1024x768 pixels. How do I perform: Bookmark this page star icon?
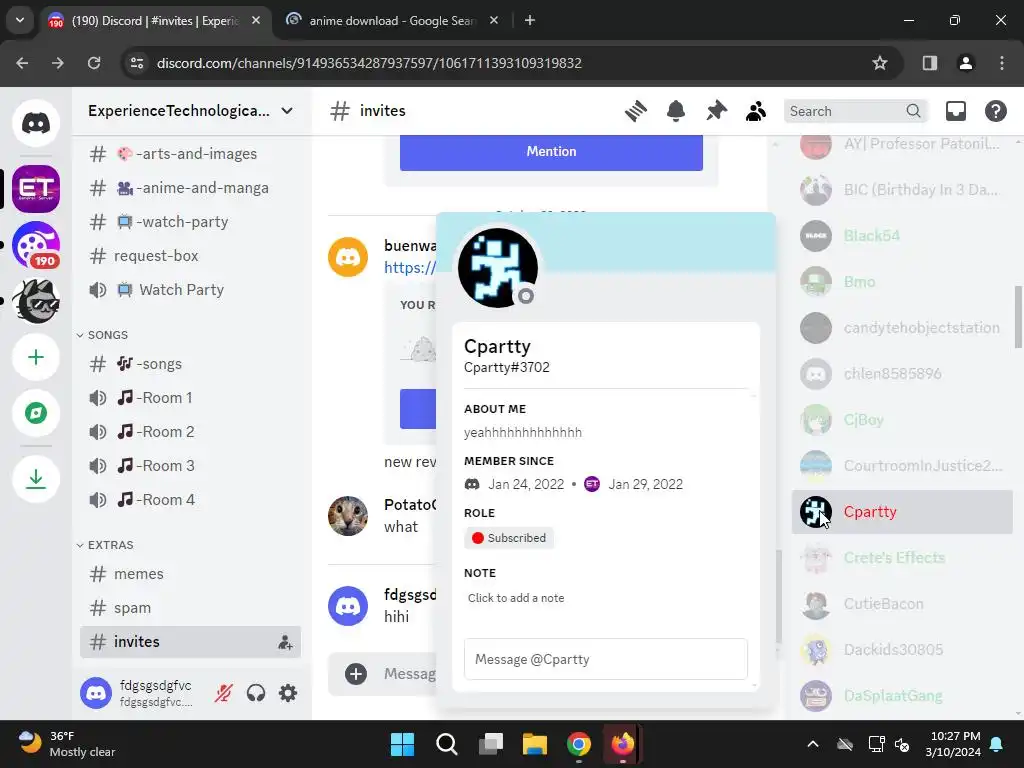tap(880, 63)
